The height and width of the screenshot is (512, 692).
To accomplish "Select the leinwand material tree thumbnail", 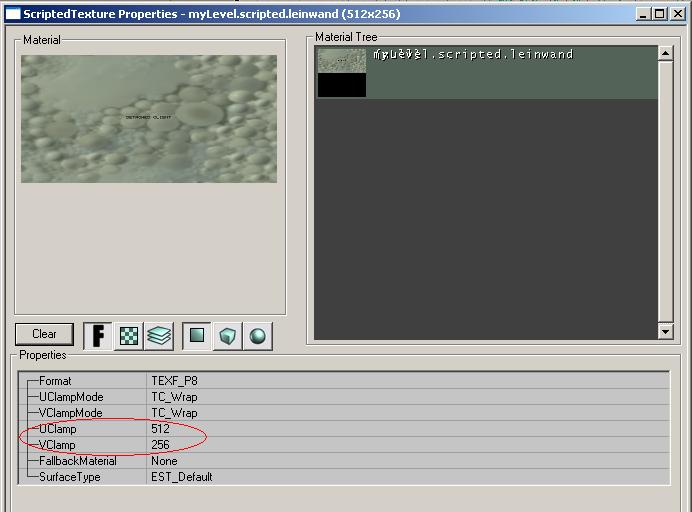I will 342,72.
